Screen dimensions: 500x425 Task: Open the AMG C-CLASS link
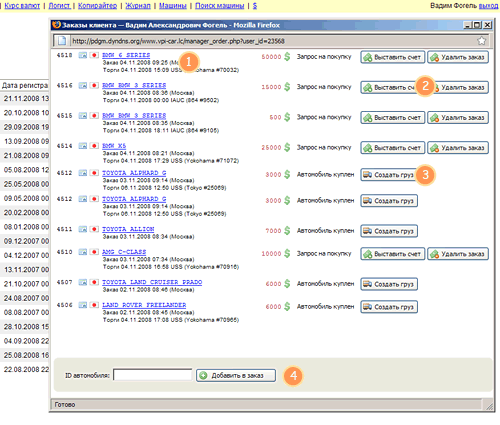pos(124,252)
